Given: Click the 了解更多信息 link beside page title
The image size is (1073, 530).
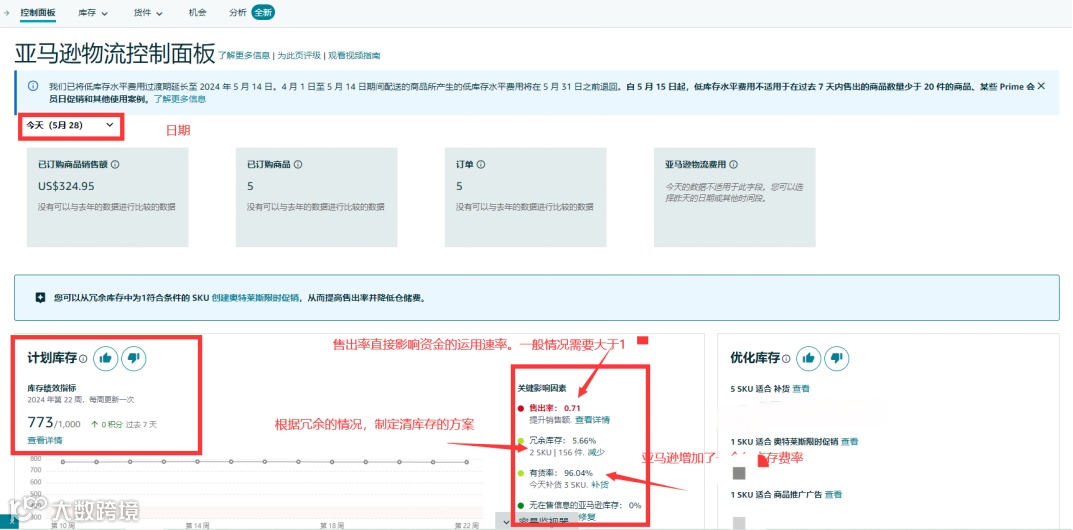Looking at the screenshot, I should pos(244,55).
